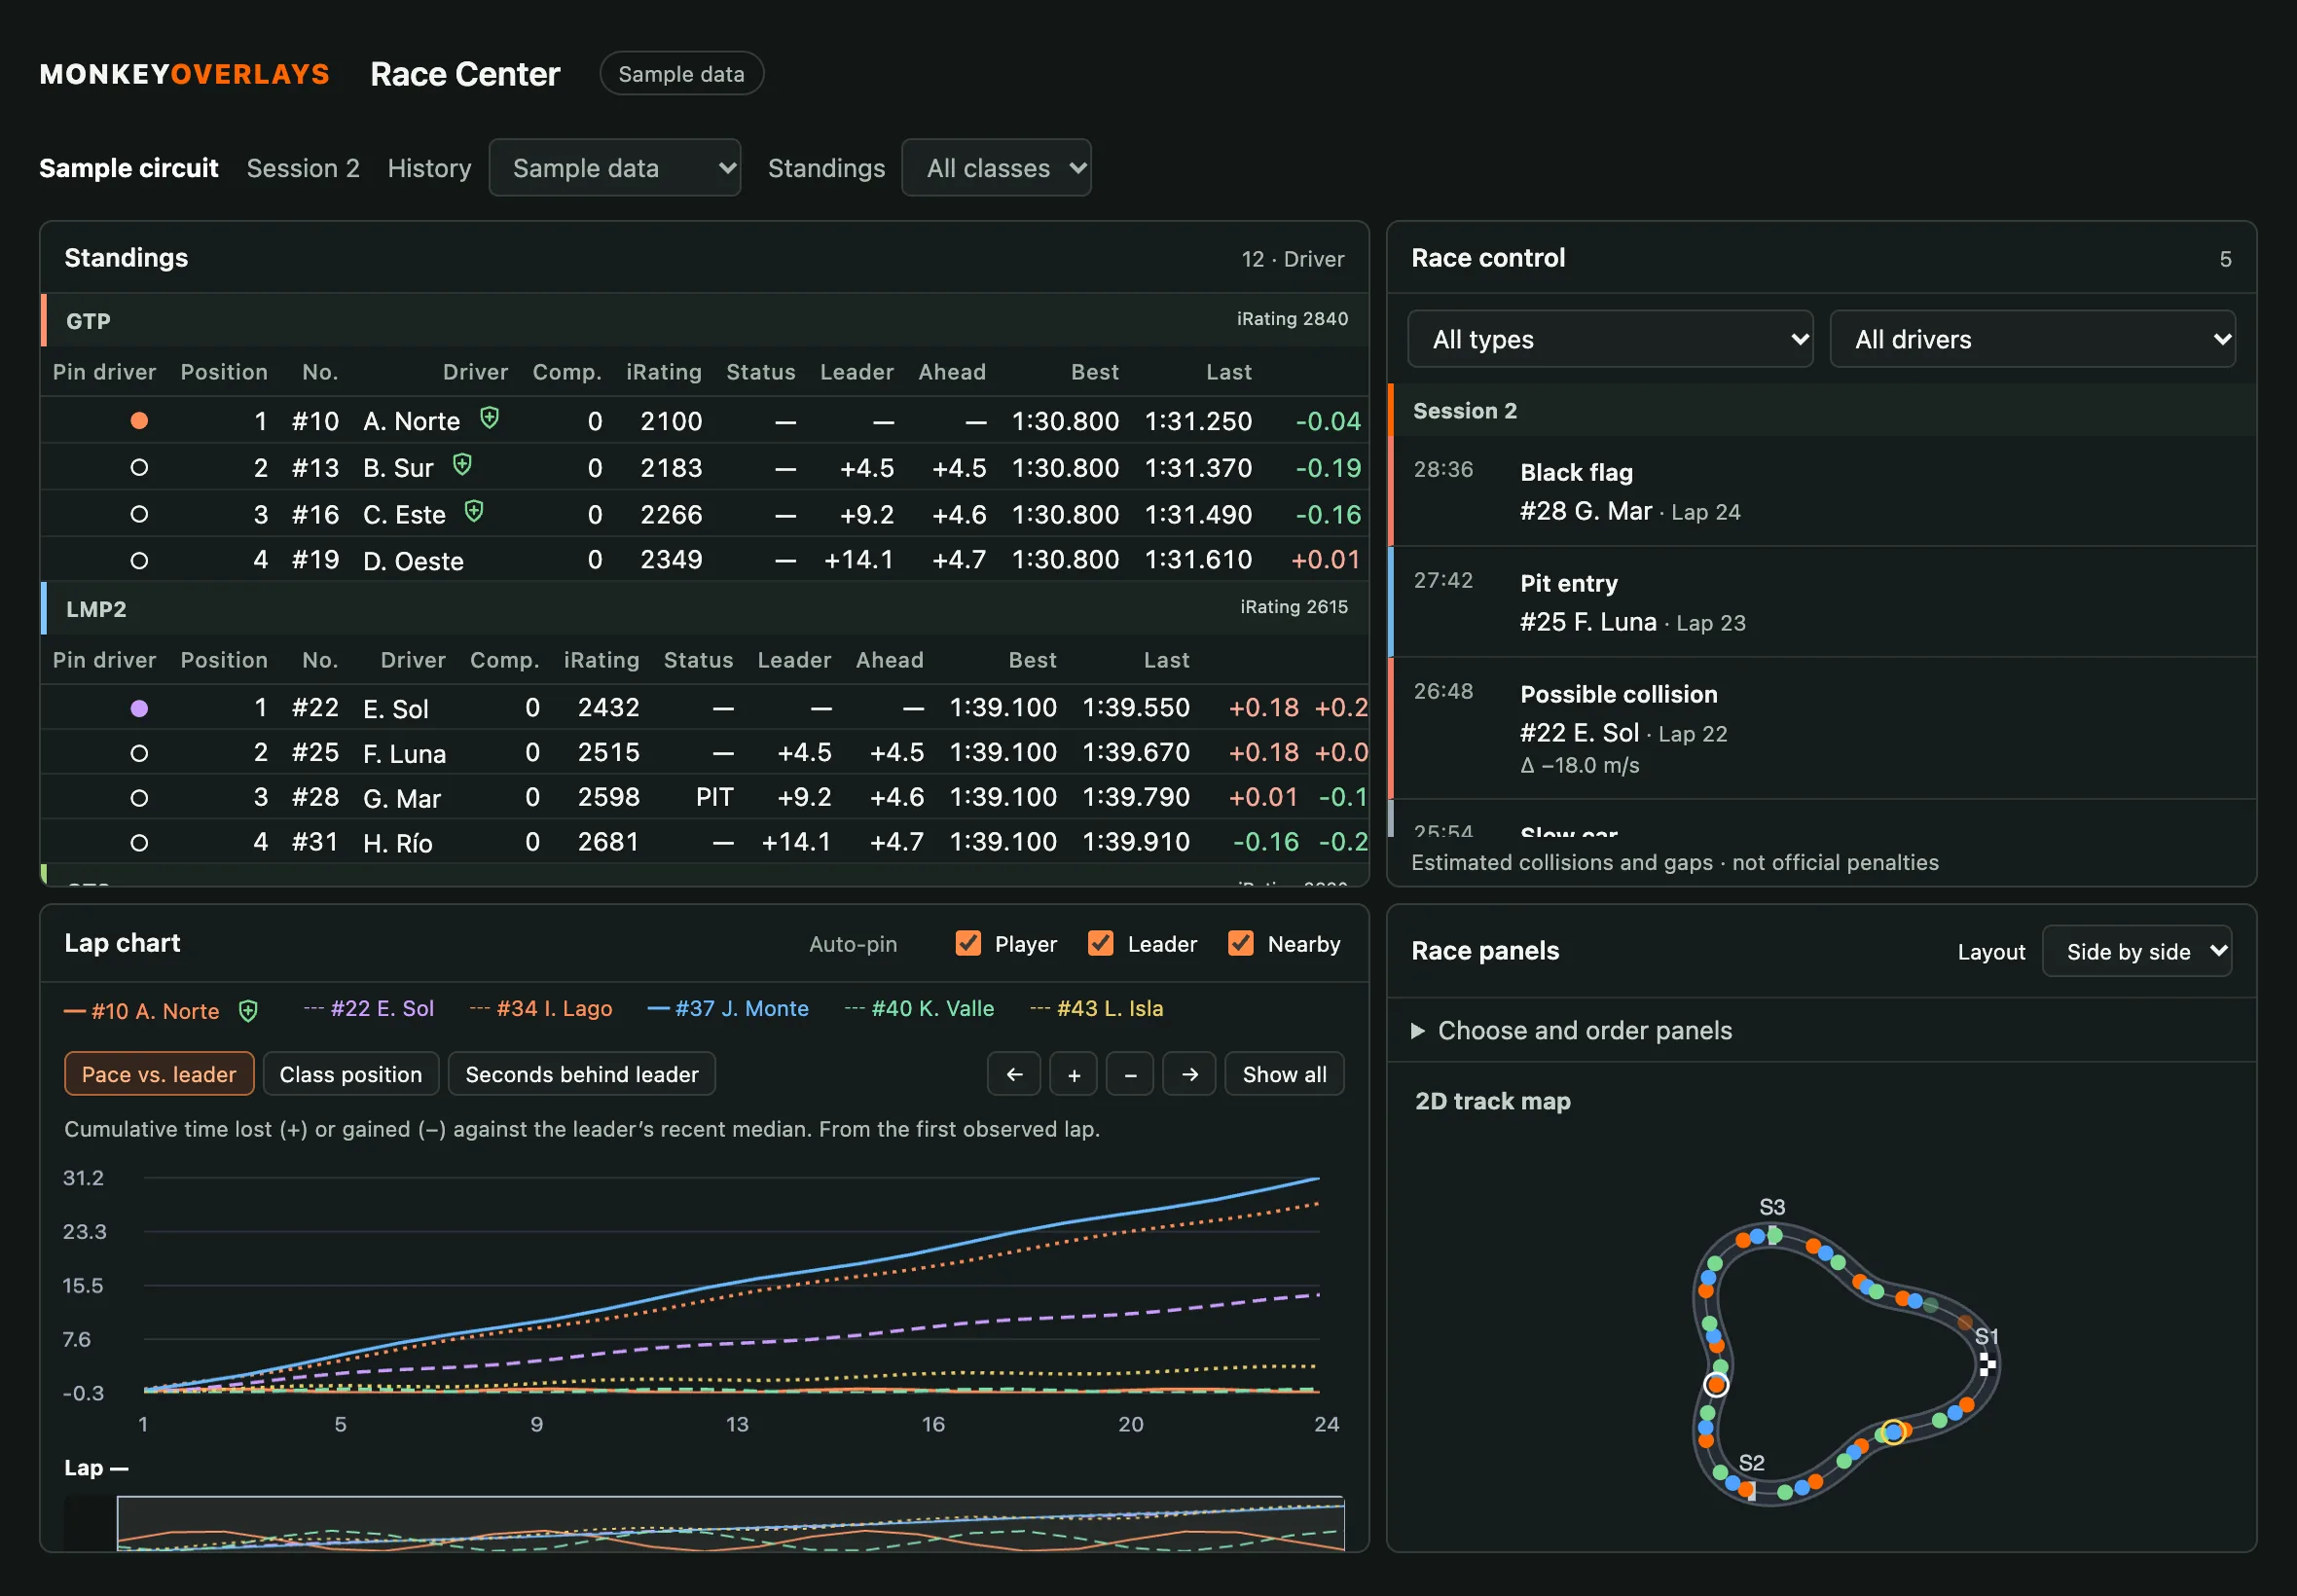This screenshot has width=2297, height=1596.
Task: Click #34 I. Lago legend entry
Action: tap(540, 1008)
